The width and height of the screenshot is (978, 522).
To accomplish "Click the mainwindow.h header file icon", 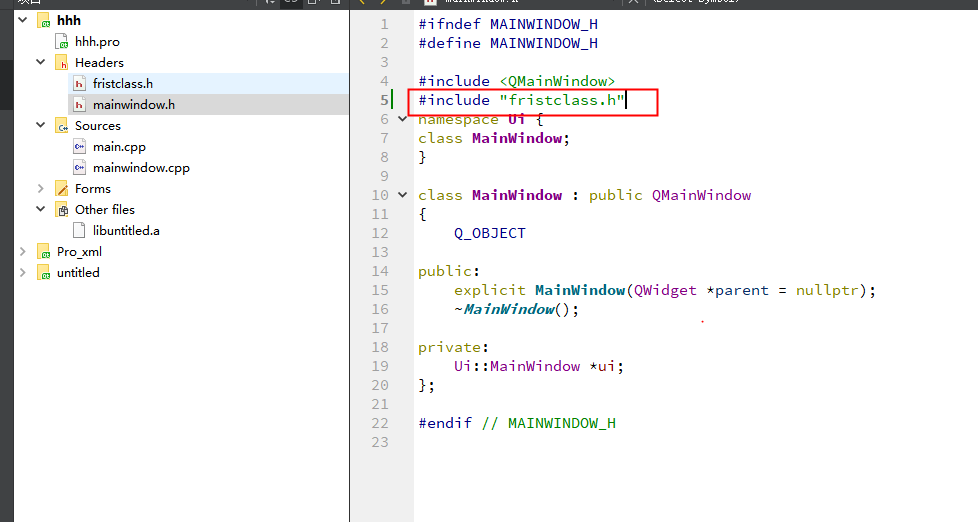I will click(x=79, y=105).
